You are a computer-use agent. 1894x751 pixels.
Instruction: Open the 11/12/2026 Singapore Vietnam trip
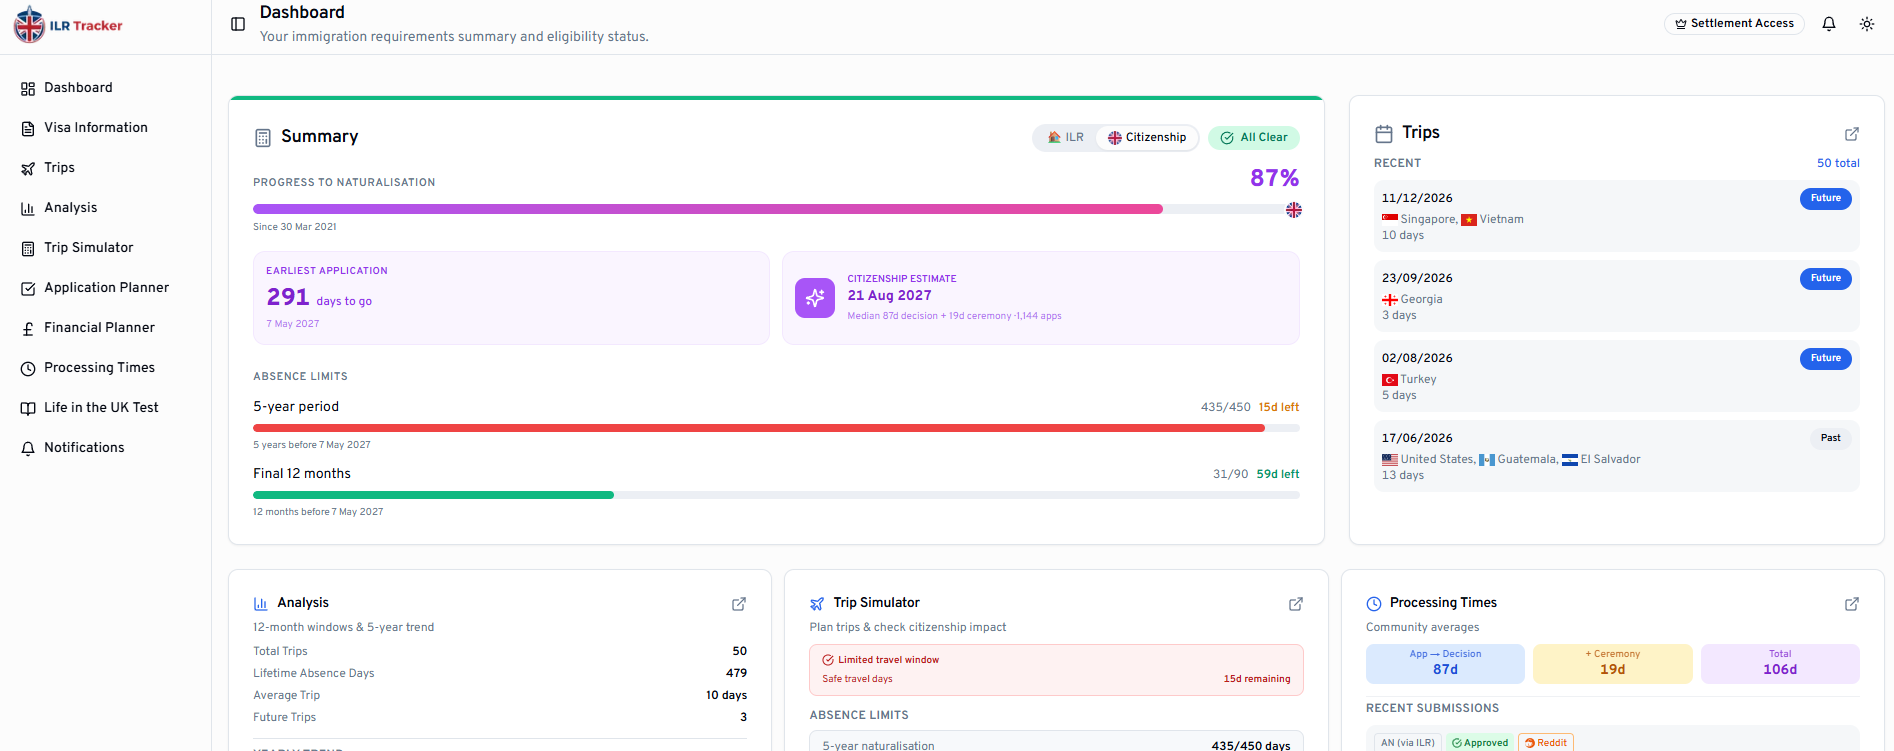[x=1617, y=216]
